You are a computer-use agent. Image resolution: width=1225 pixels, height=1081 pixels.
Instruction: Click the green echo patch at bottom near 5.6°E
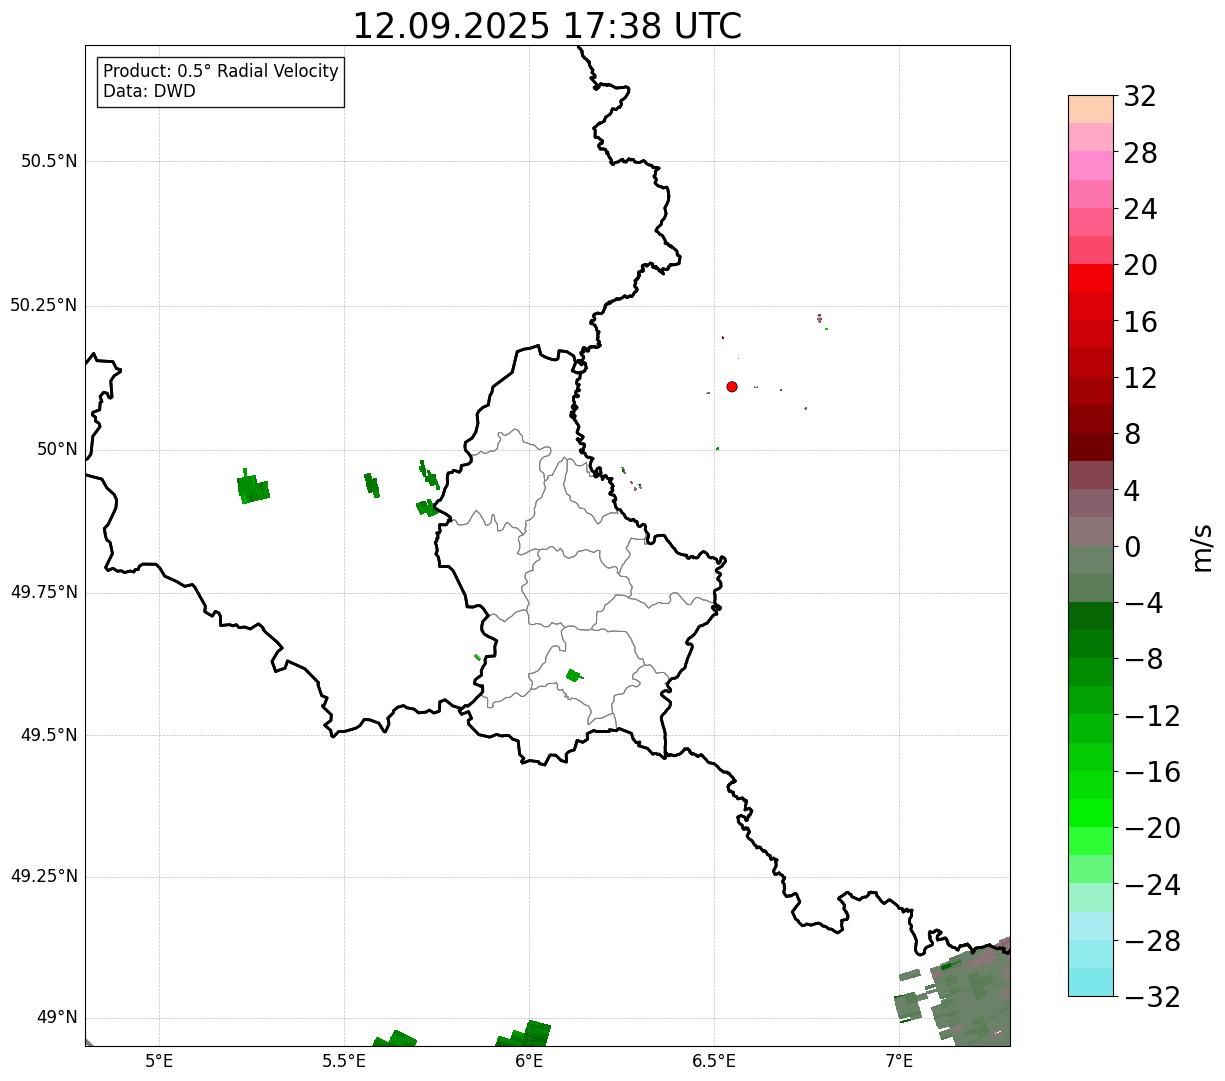coord(395,1039)
